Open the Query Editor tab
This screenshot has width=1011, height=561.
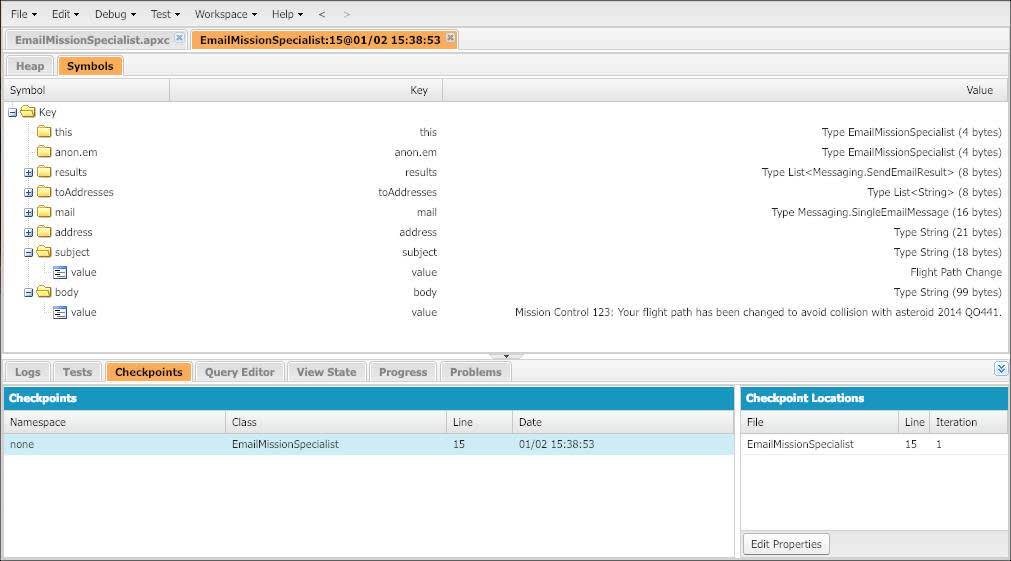pos(239,372)
